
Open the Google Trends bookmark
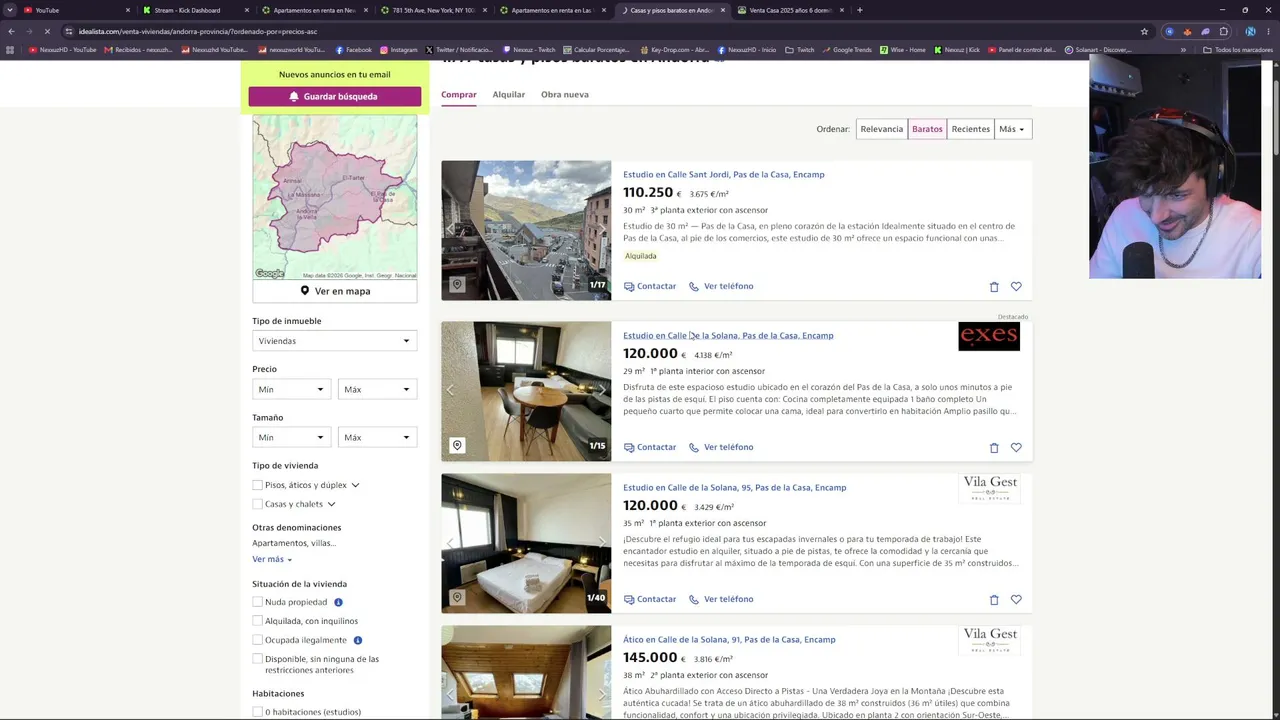pyautogui.click(x=846, y=50)
